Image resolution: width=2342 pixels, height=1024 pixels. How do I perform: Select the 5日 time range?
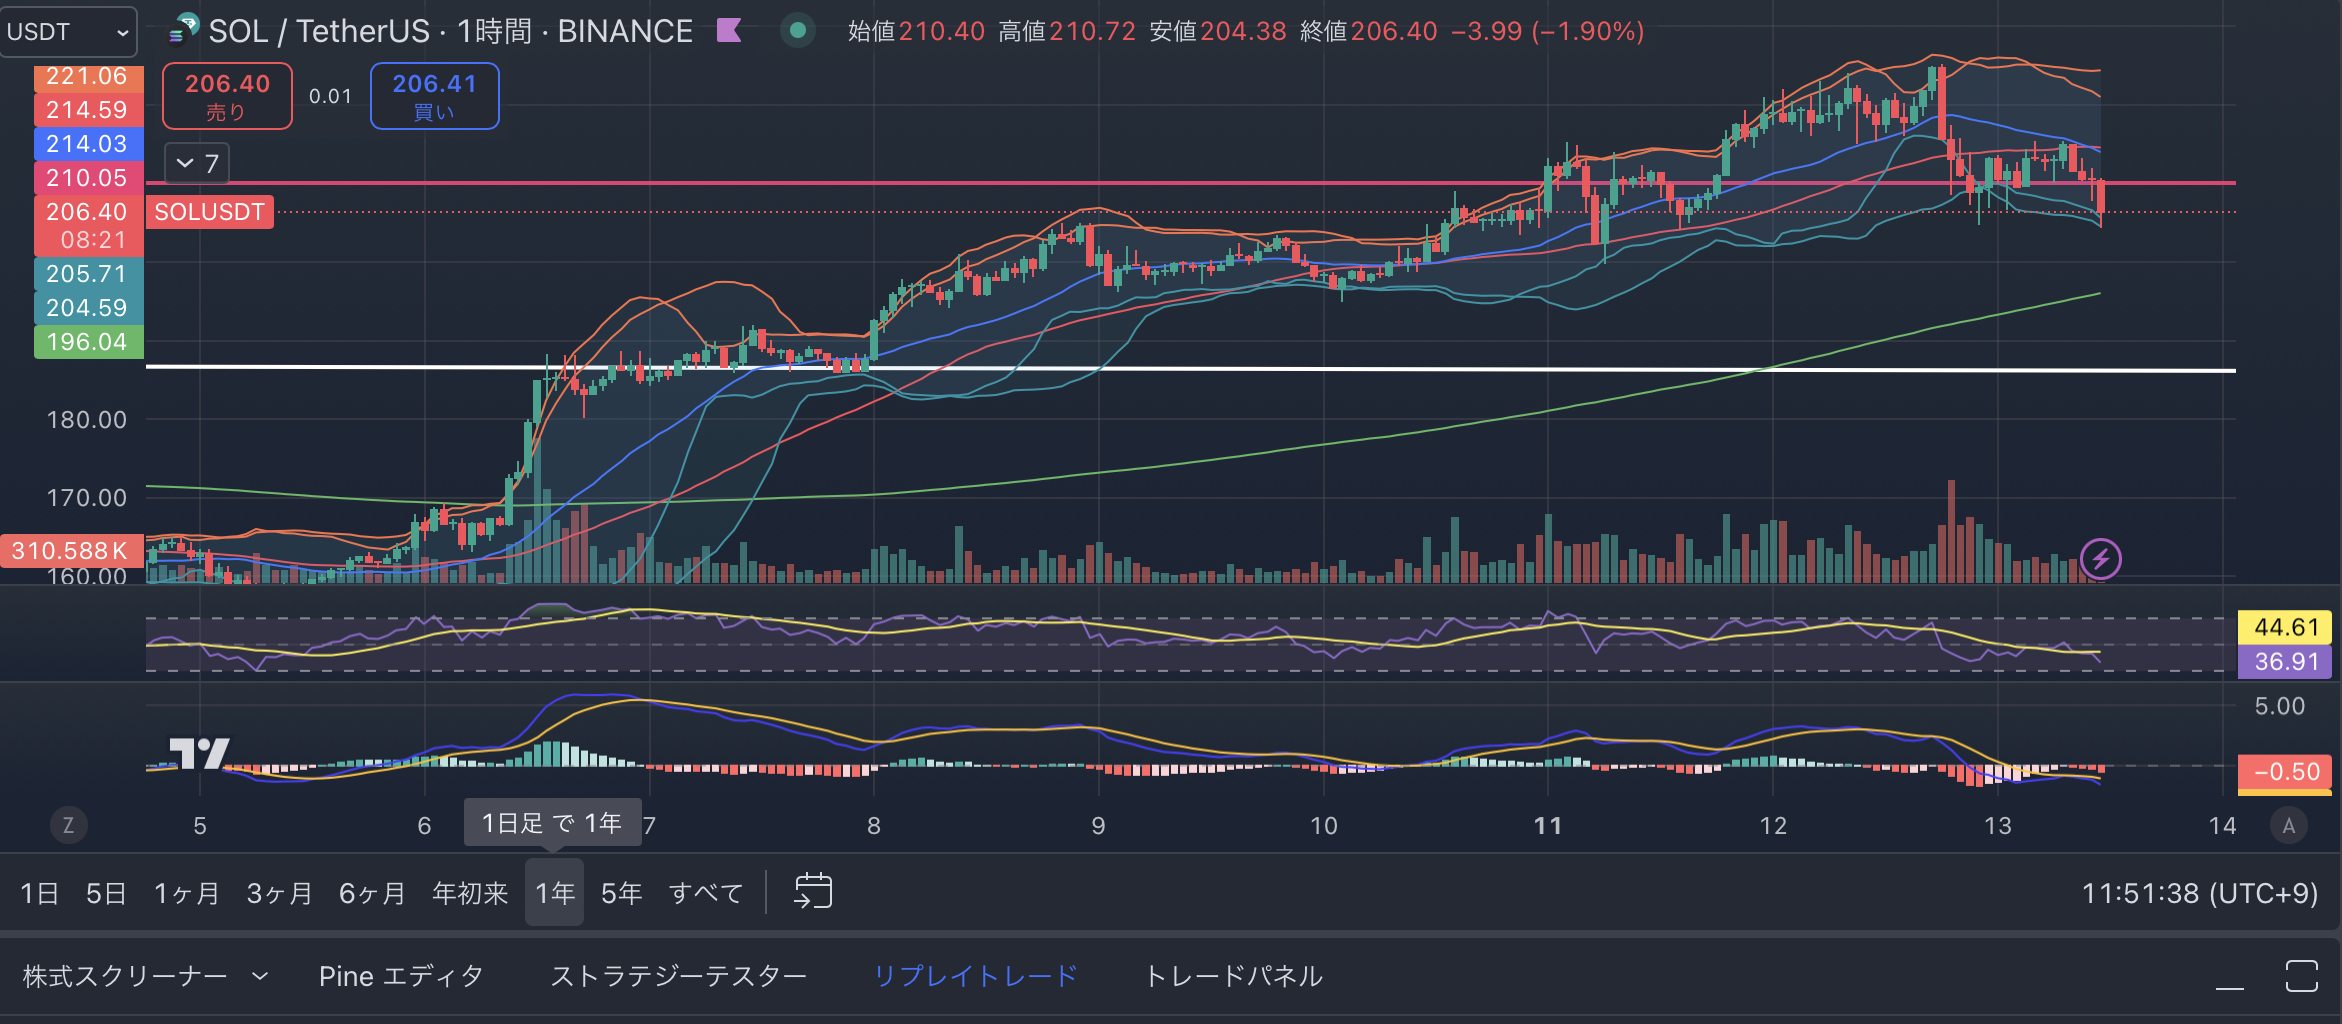106,893
